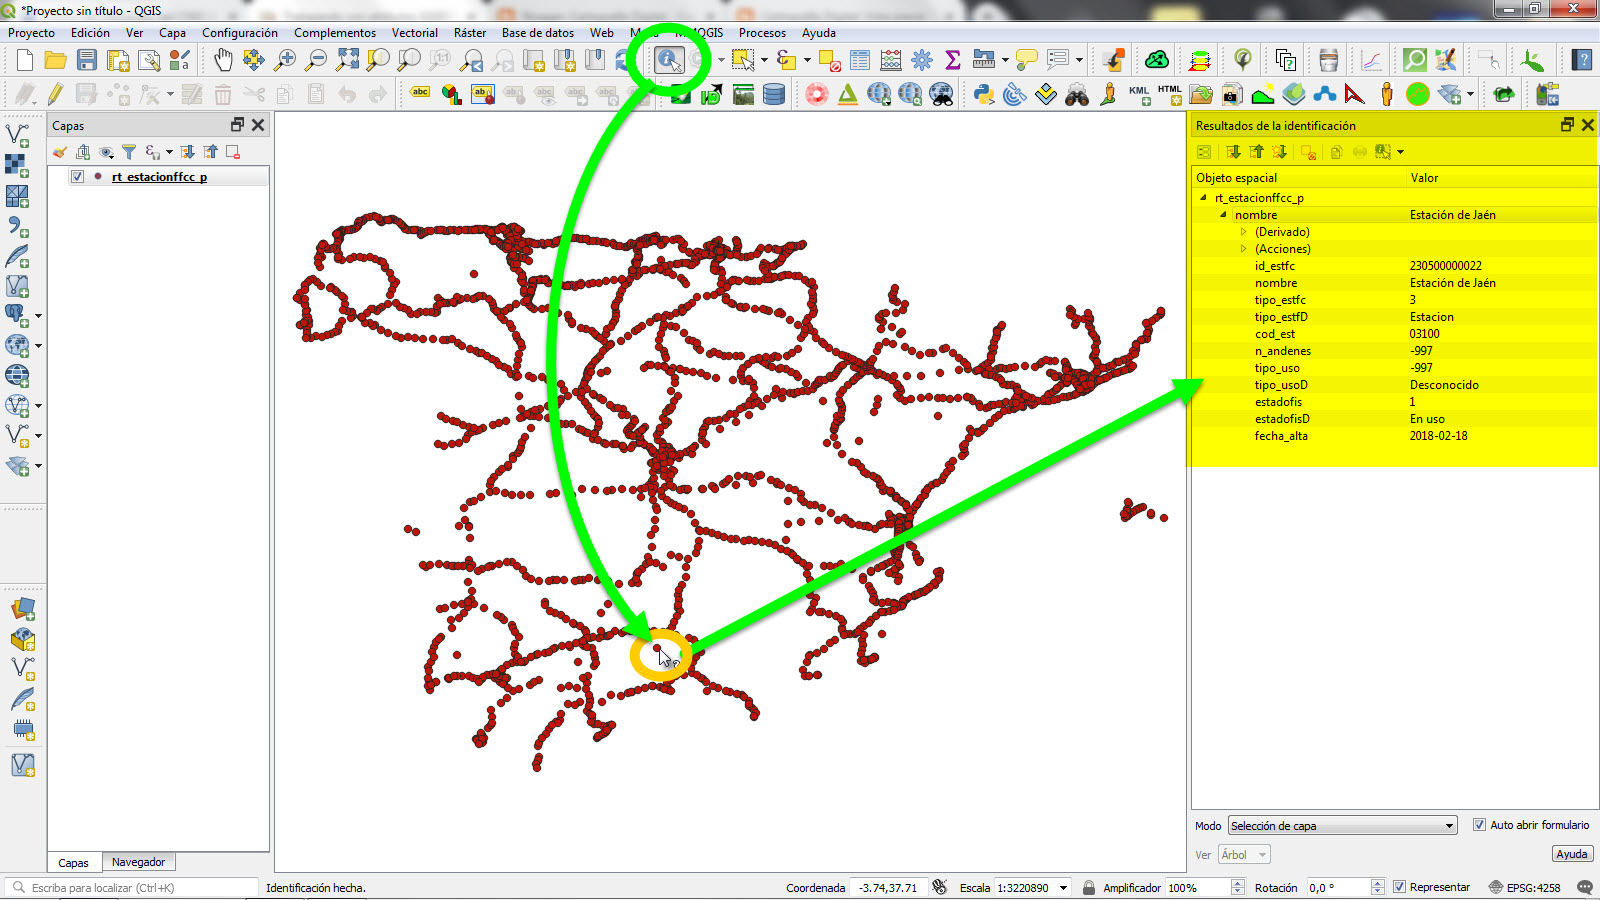
Task: Open the Modo selection dropdown
Action: point(1341,825)
